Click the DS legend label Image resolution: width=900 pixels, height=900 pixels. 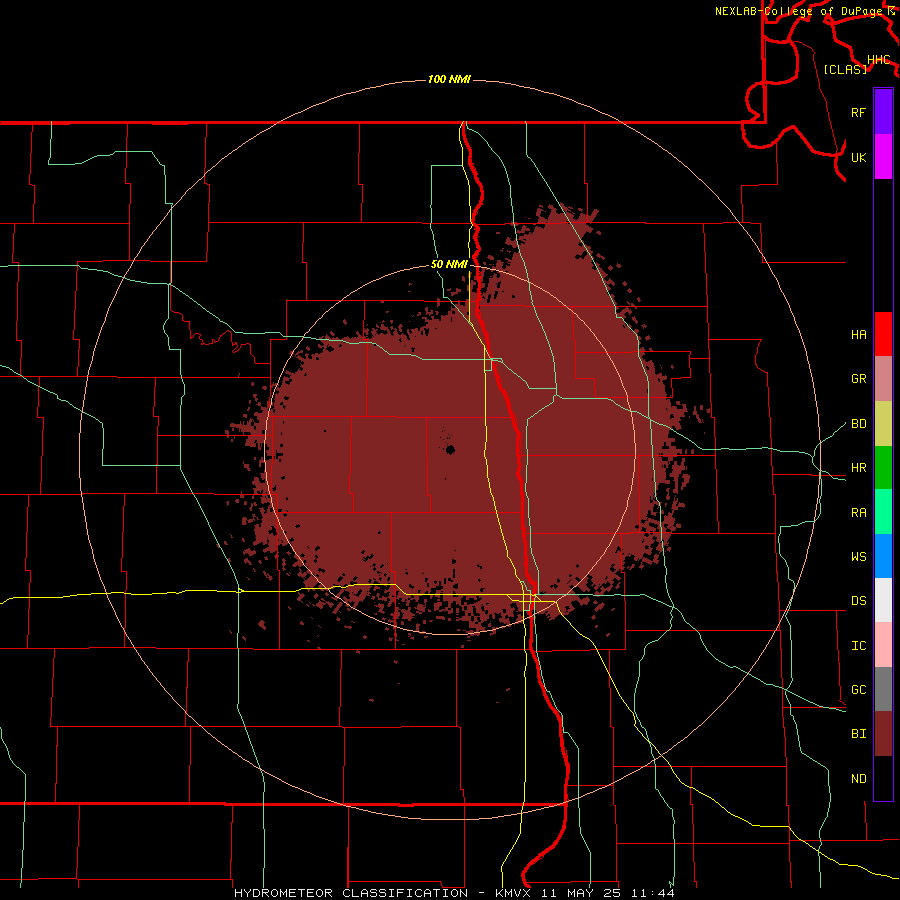point(859,601)
